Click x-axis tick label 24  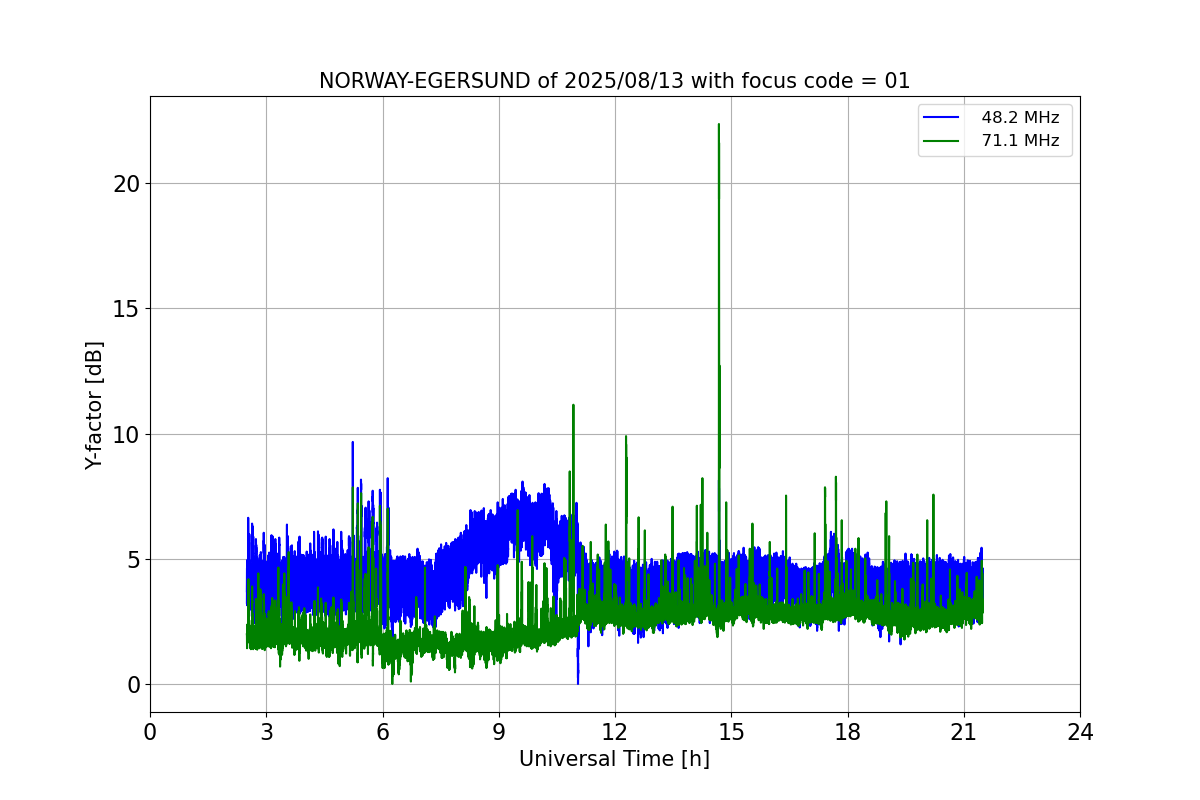point(1080,732)
